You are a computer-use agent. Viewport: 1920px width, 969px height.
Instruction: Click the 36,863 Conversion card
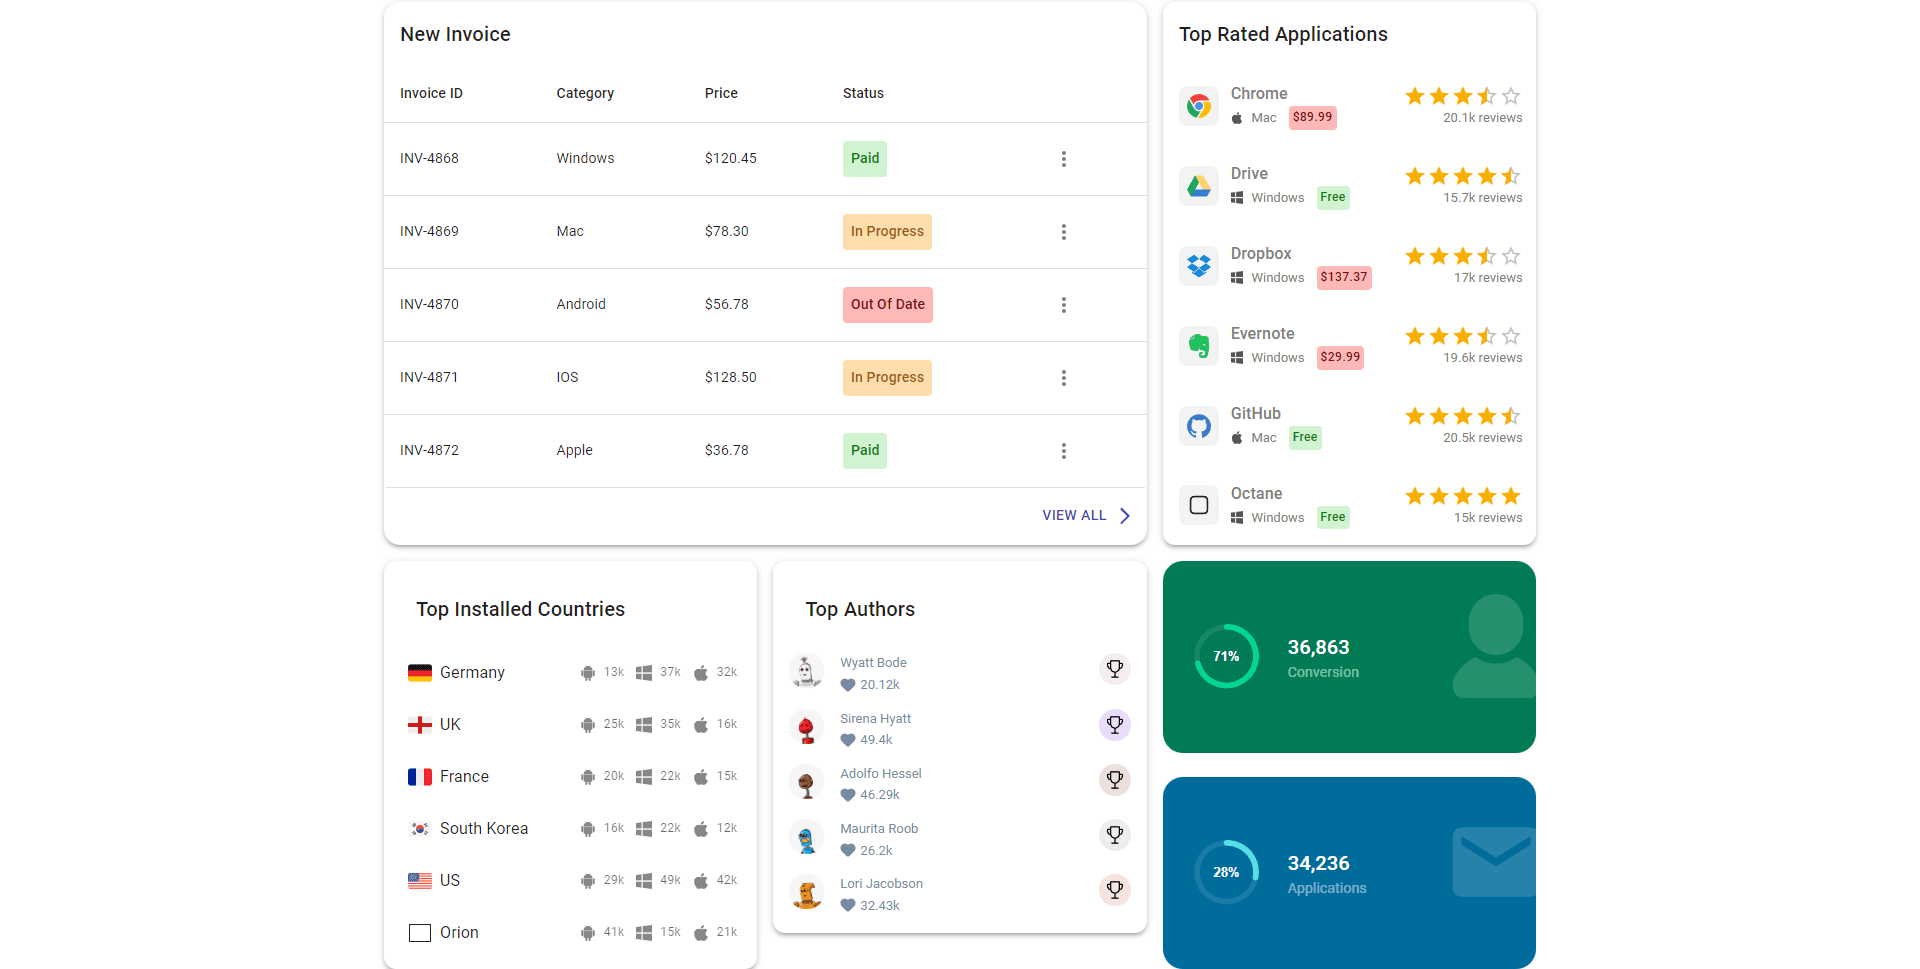1349,657
